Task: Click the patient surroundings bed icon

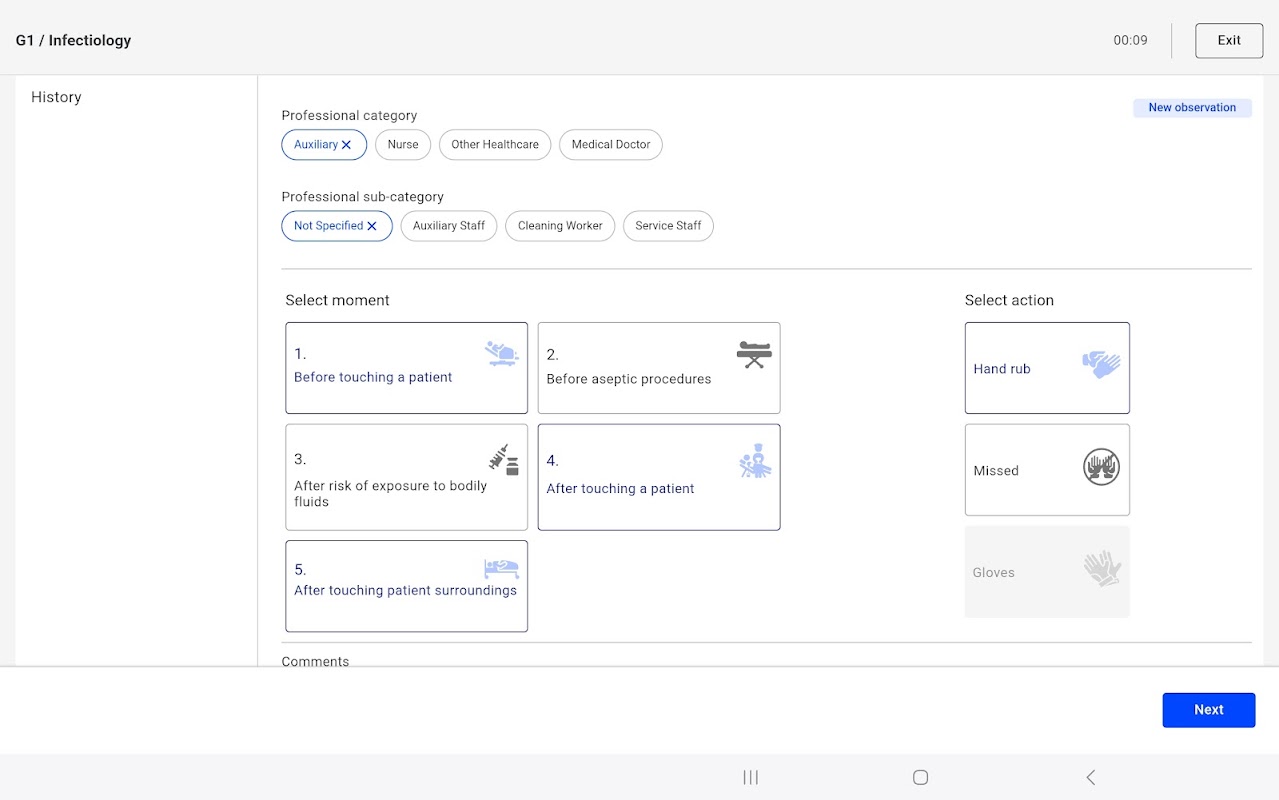Action: pyautogui.click(x=501, y=568)
